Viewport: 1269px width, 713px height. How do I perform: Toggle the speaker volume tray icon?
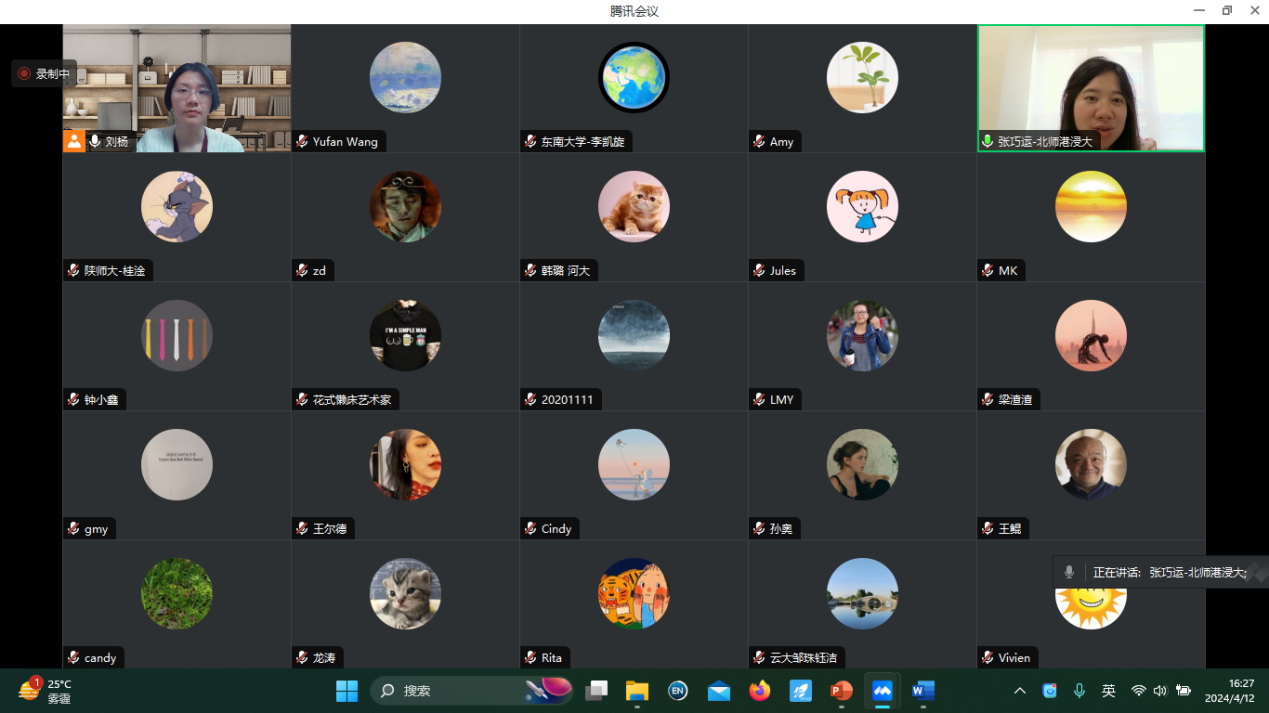pyautogui.click(x=1160, y=691)
